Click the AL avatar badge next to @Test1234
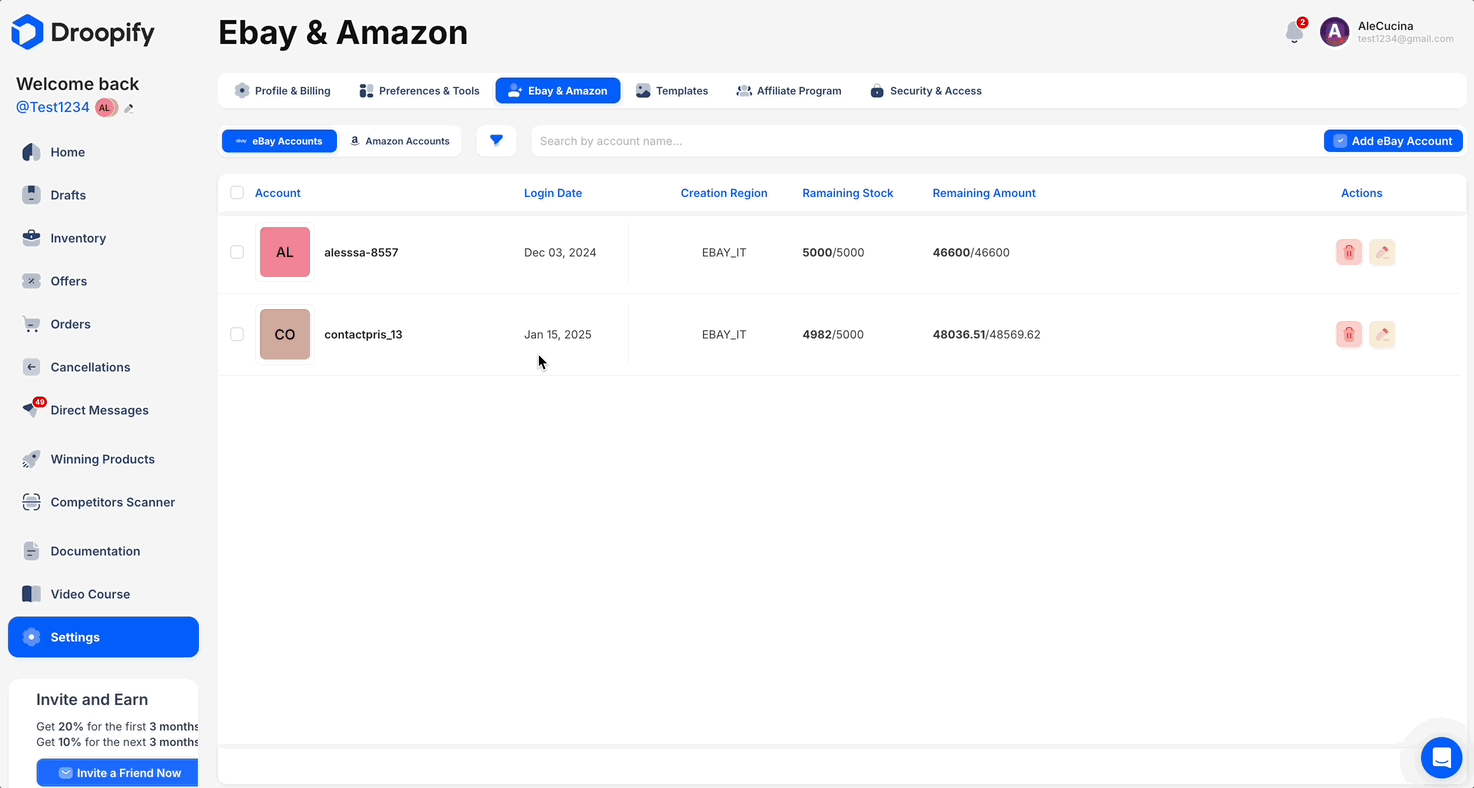Image resolution: width=1474 pixels, height=788 pixels. click(x=105, y=108)
